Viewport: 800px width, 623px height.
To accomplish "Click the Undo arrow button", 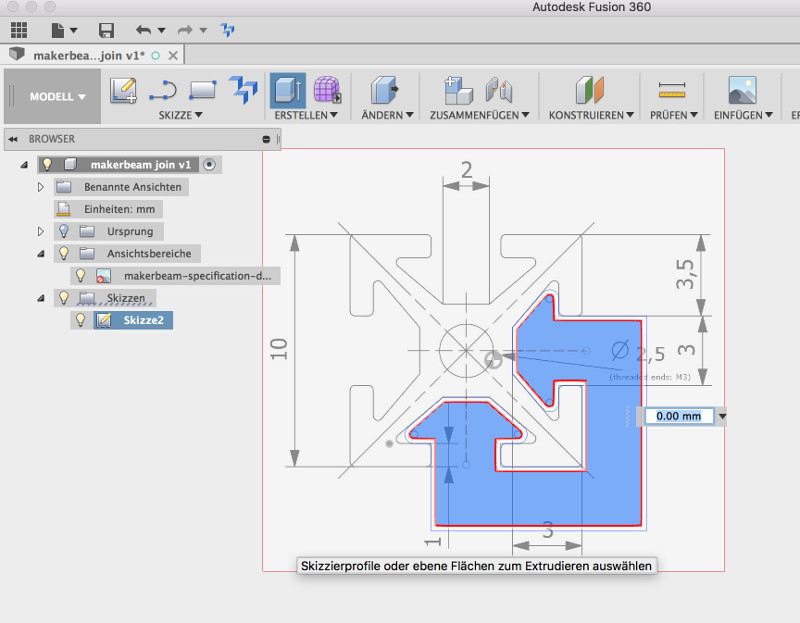I will coord(144,31).
